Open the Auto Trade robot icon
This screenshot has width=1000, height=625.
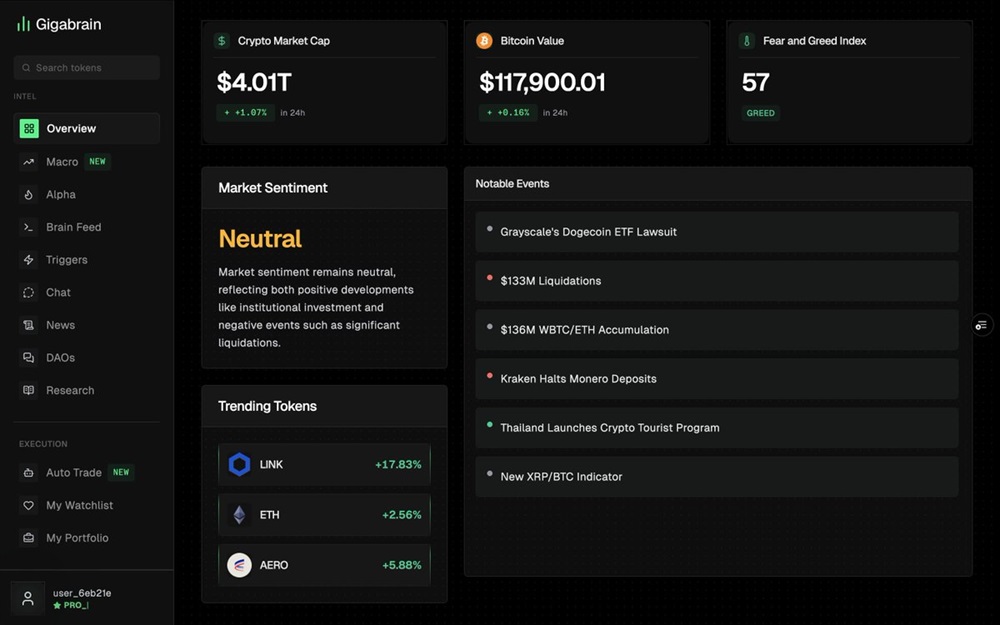click(x=29, y=473)
